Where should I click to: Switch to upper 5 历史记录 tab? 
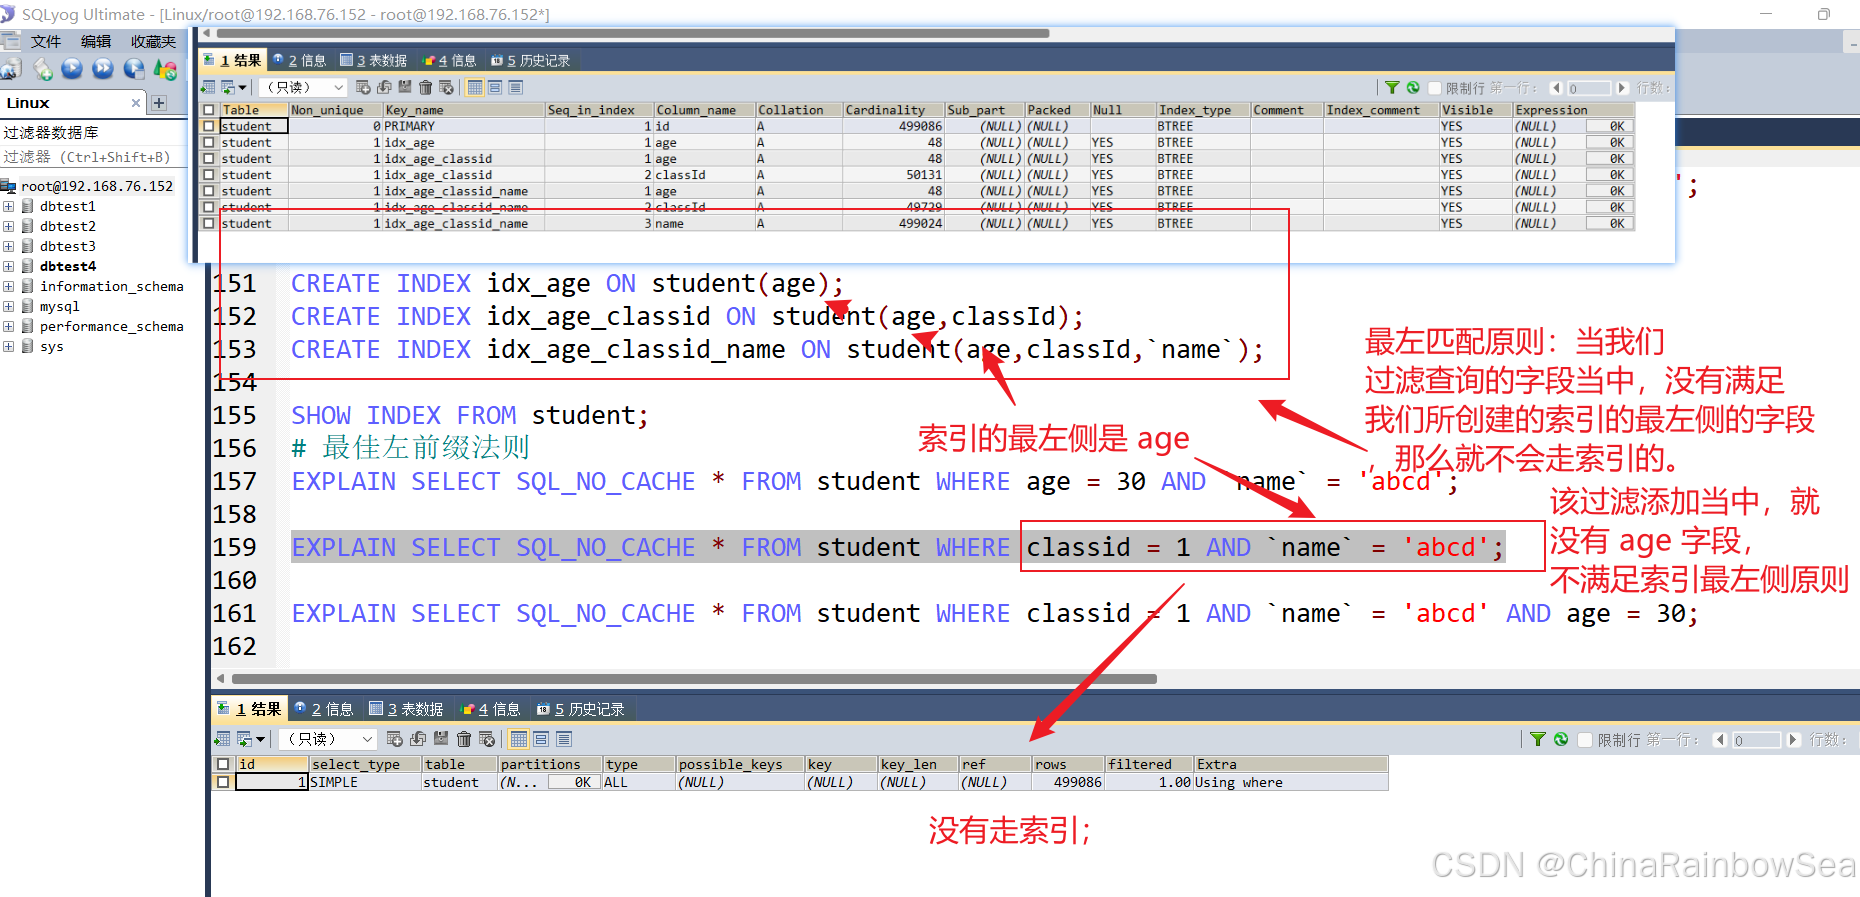[x=530, y=60]
